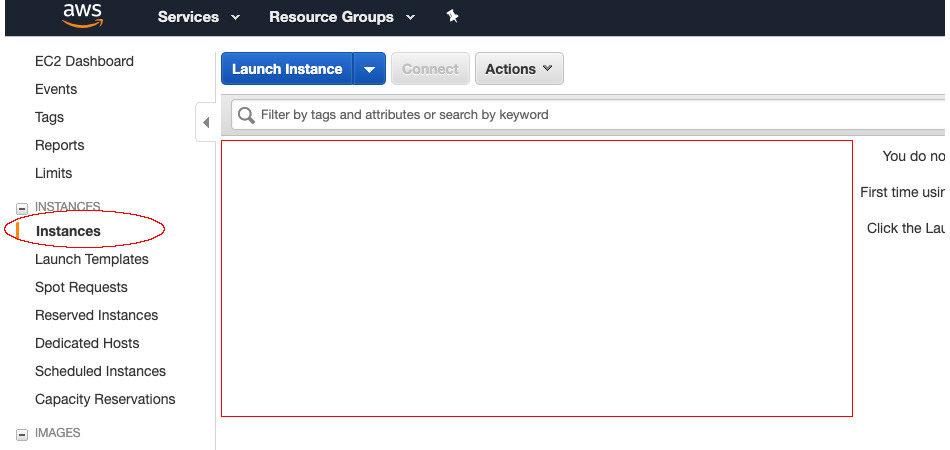The width and height of the screenshot is (950, 450).
Task: Click the pin shortcut icon
Action: pyautogui.click(x=452, y=16)
